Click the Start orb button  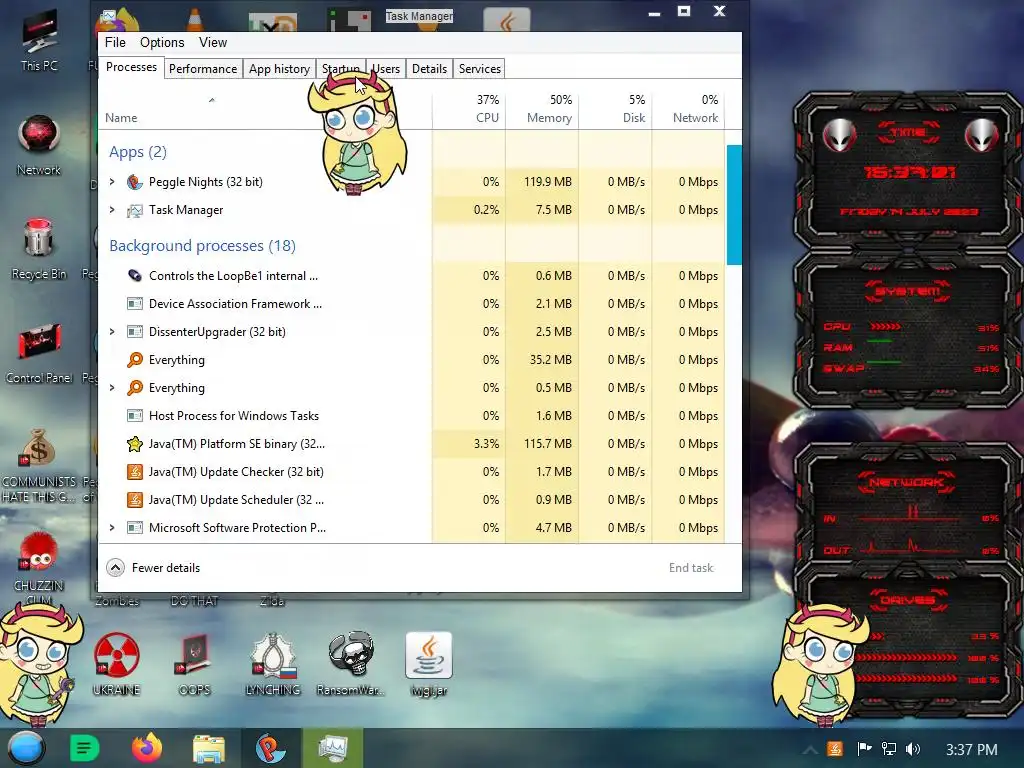point(26,748)
